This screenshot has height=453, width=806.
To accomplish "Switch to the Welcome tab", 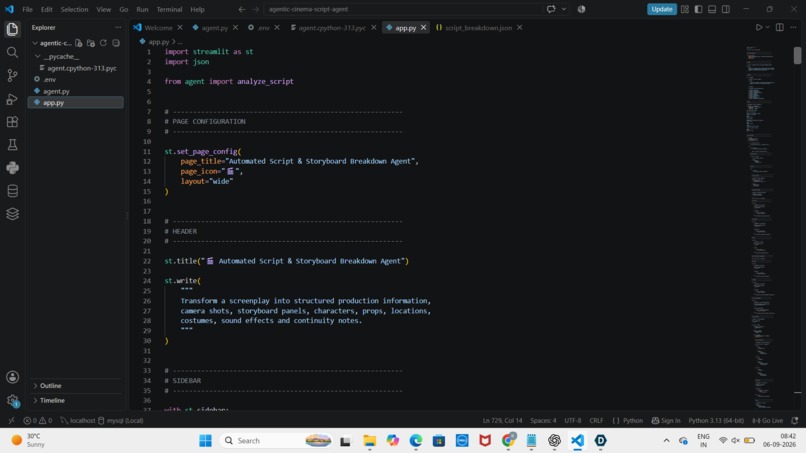I will click(158, 28).
